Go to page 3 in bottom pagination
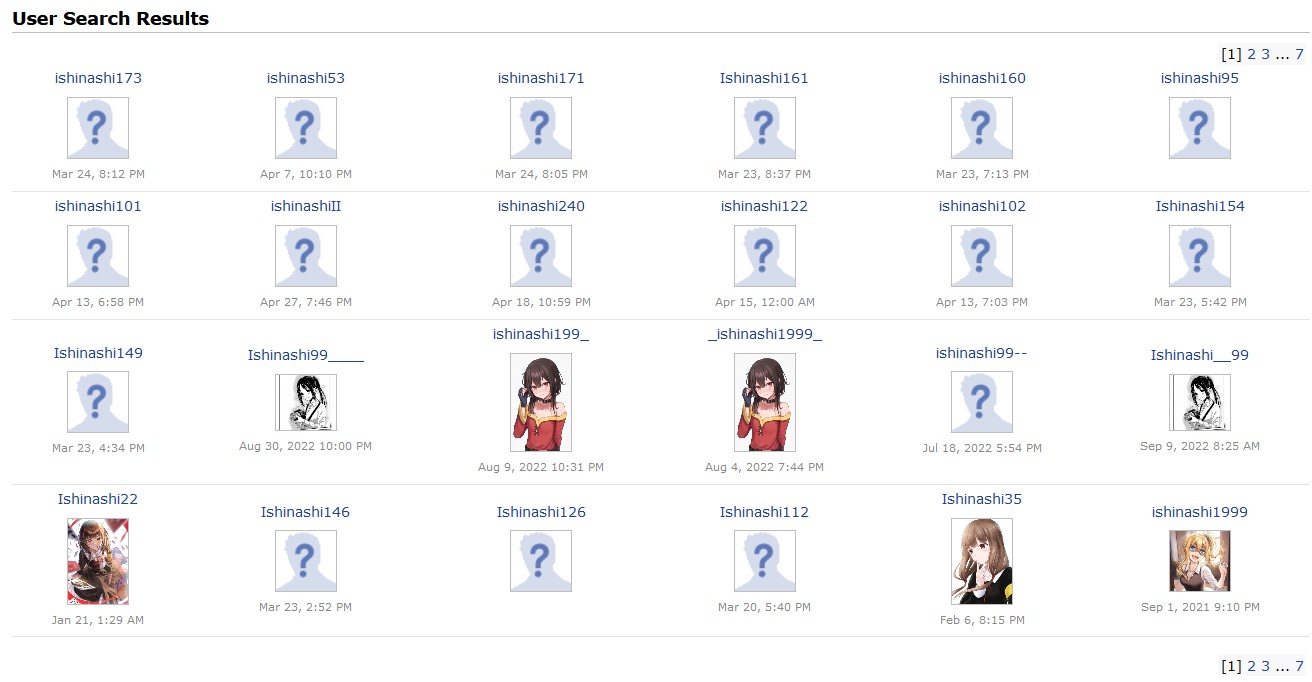1312x682 pixels. click(1265, 666)
